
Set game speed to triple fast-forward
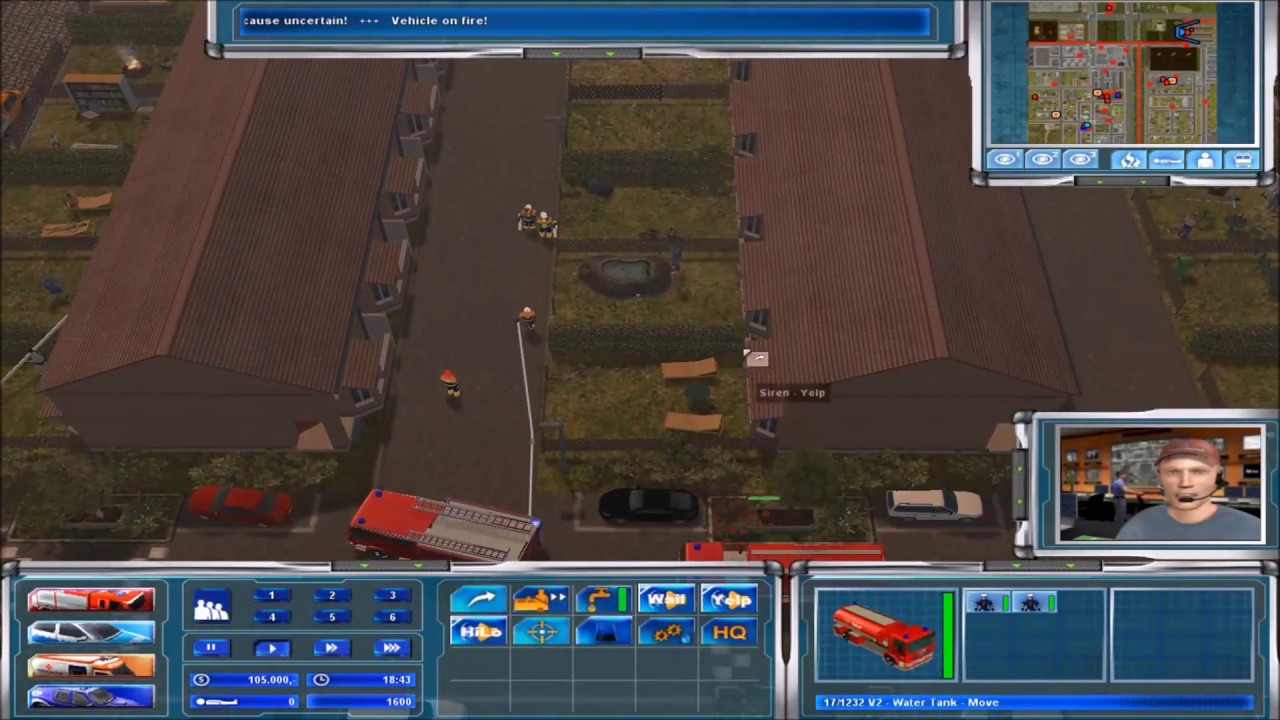(x=392, y=648)
